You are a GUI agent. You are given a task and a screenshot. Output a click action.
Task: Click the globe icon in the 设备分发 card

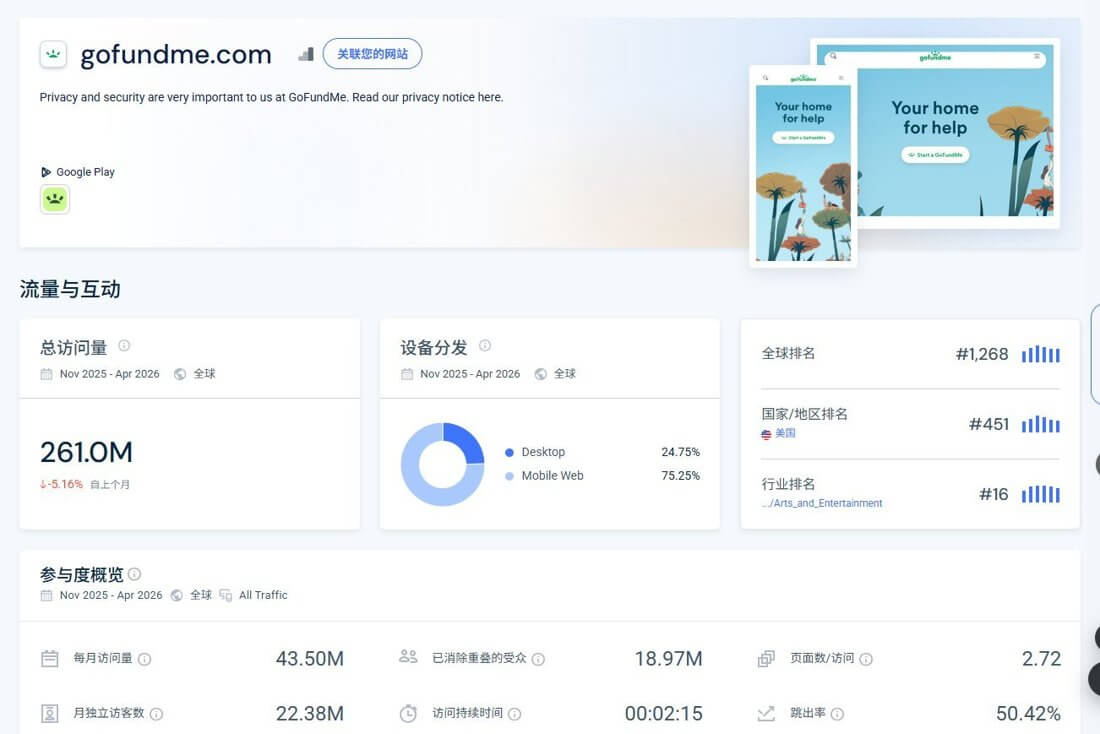click(540, 374)
